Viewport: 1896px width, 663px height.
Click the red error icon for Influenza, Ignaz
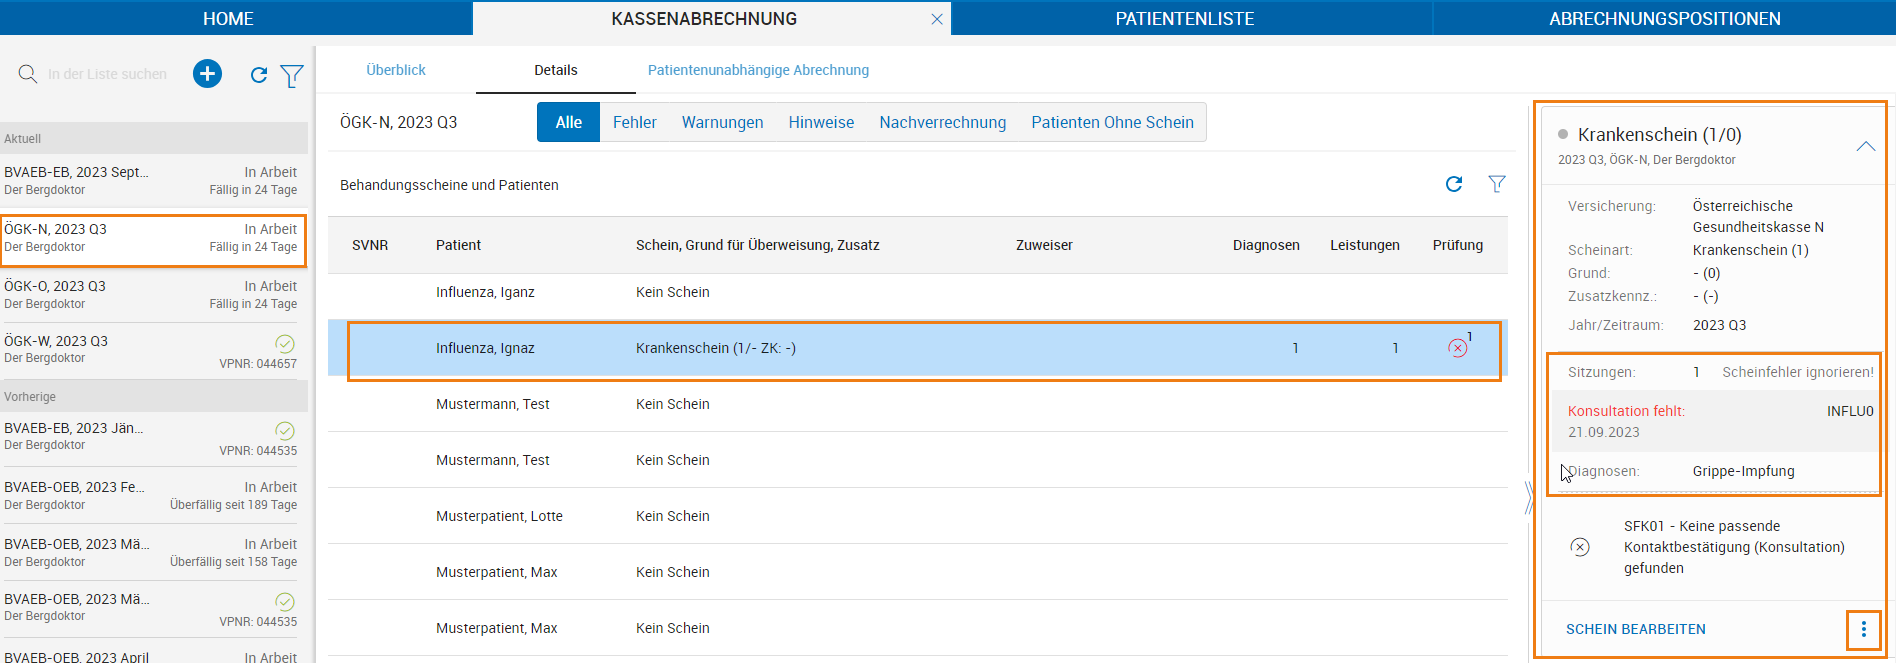coord(1458,348)
